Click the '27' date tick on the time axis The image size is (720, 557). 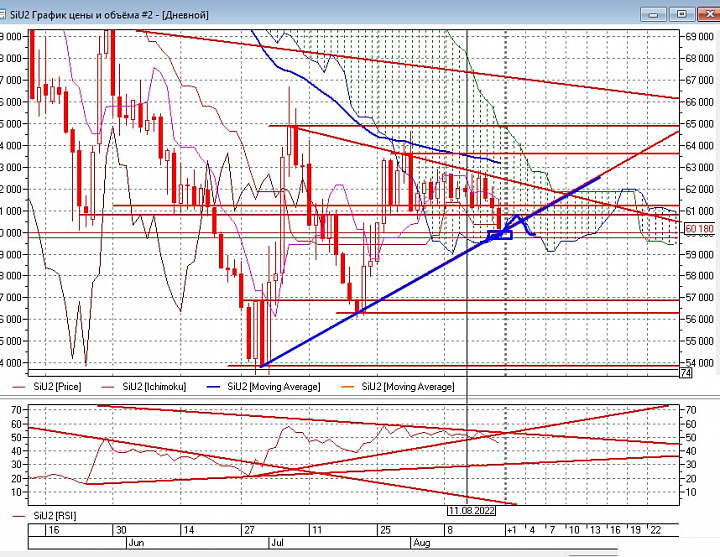[x=249, y=530]
